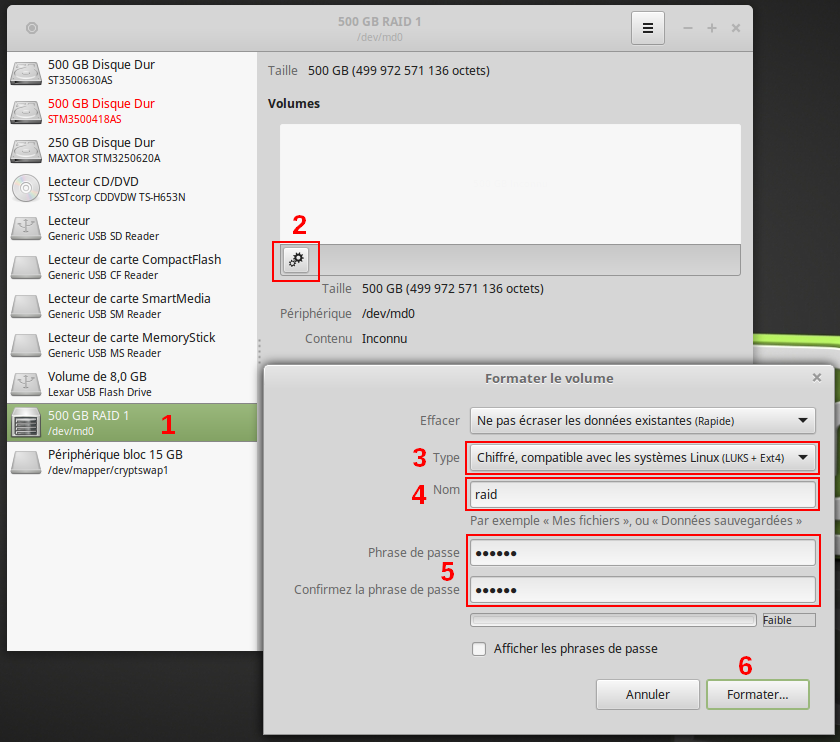Select the 500 GB RAID 1 device
840x742 pixels.
point(101,423)
